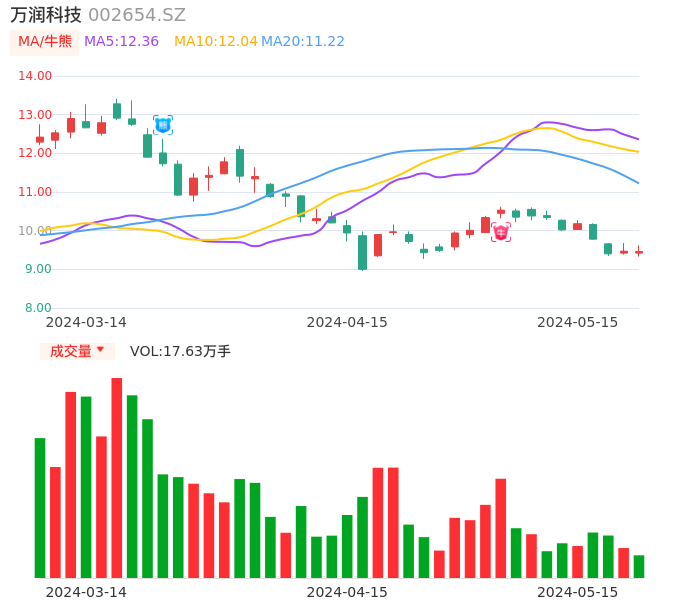Viewport: 686px width, 606px height.
Task: Click the 万润科技 stock name
Action: pyautogui.click(x=46, y=15)
